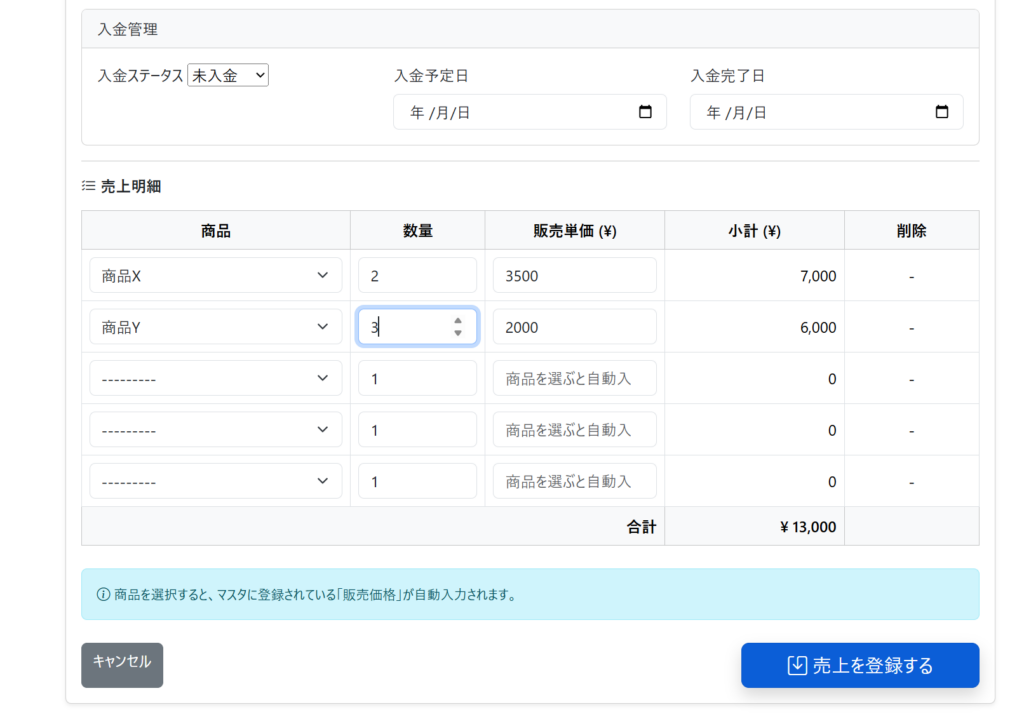
Task: Click third row quantity field
Action: tap(417, 378)
